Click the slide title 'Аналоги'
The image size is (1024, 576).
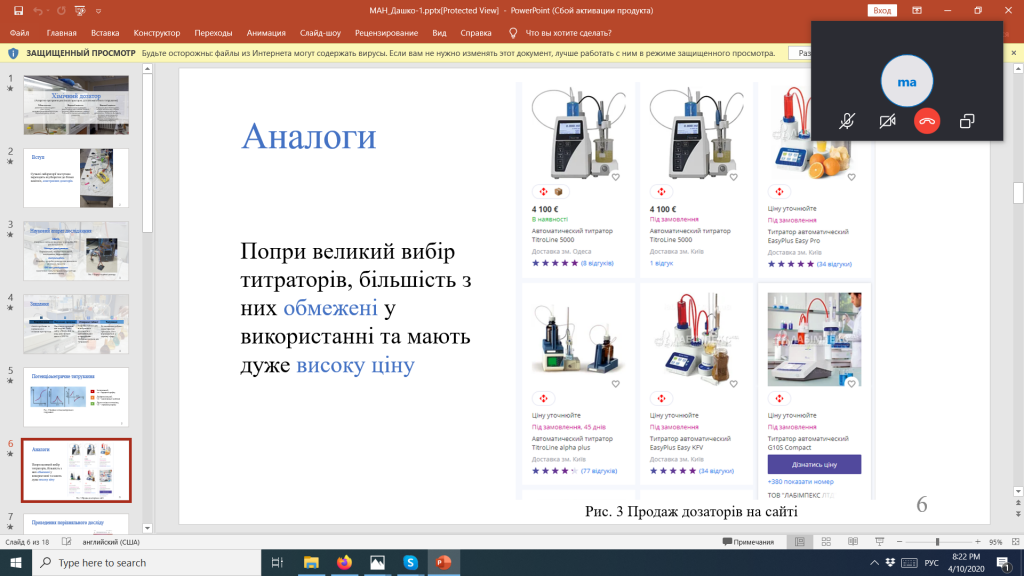click(x=309, y=136)
